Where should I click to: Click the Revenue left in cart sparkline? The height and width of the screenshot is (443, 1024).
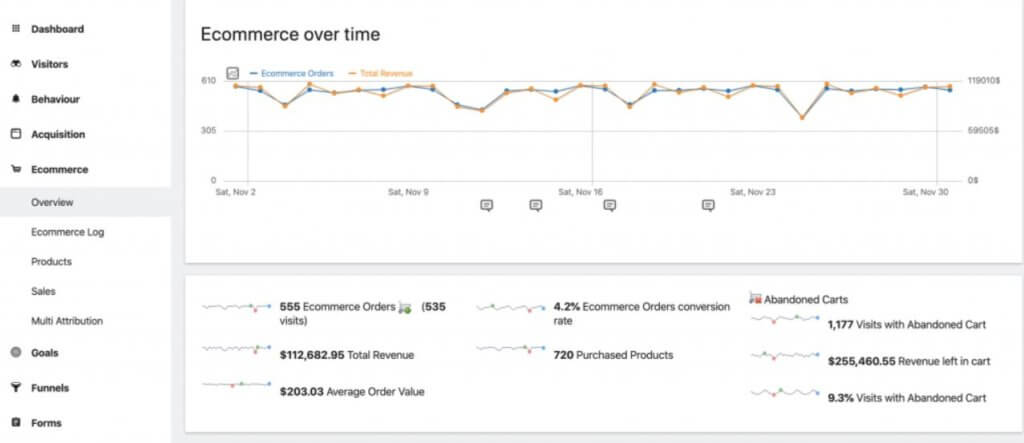[785, 355]
